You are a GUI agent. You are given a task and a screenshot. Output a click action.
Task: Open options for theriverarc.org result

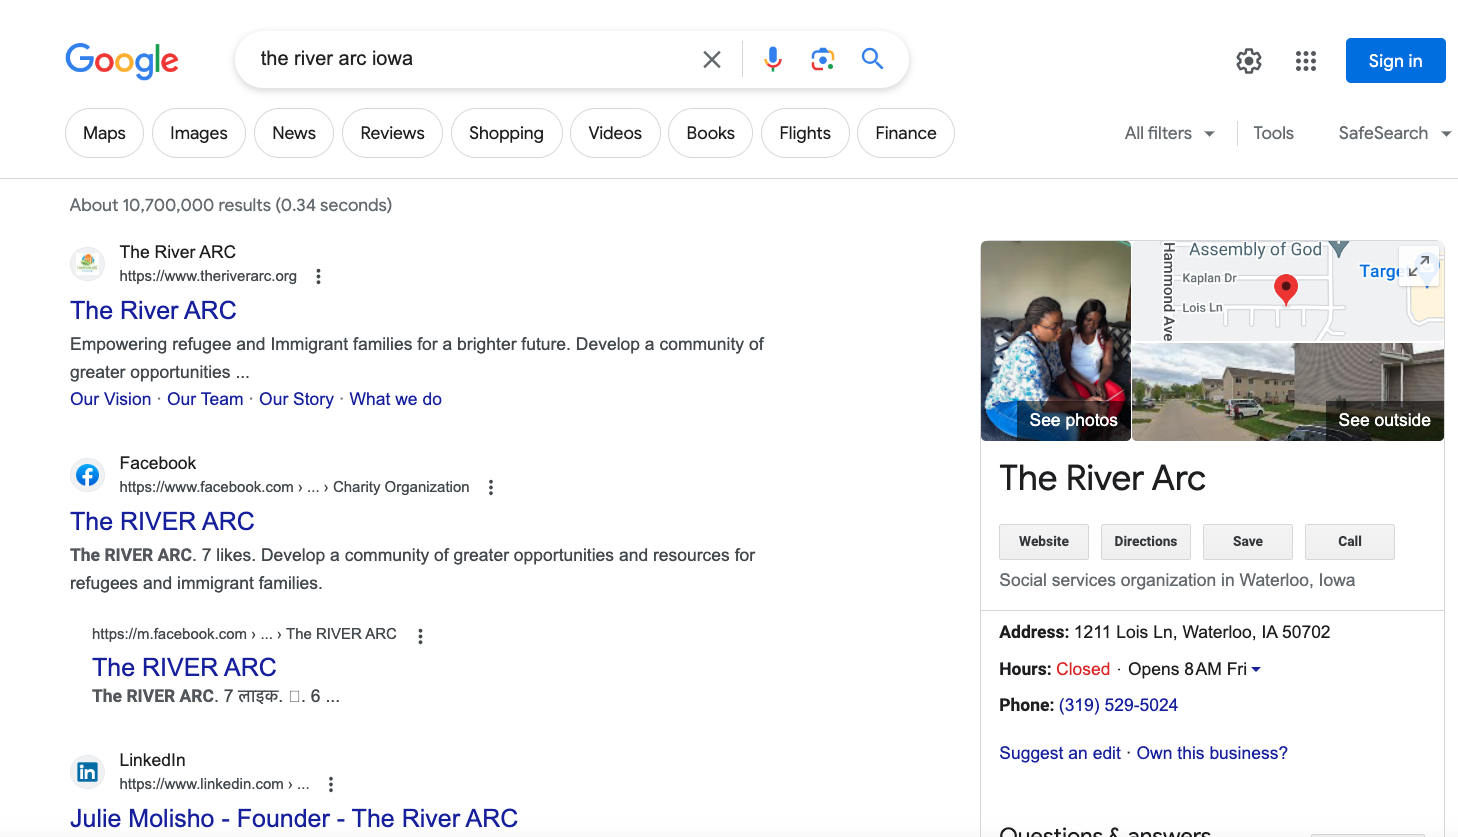[318, 276]
